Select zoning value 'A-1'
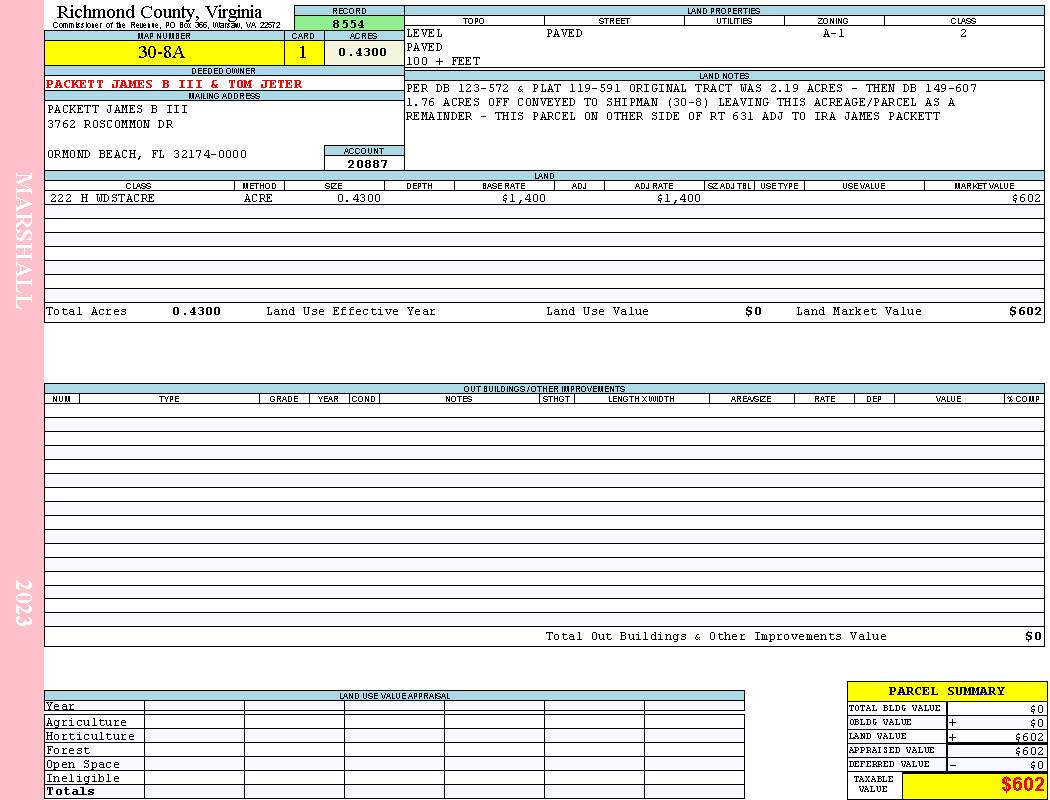 click(x=834, y=33)
